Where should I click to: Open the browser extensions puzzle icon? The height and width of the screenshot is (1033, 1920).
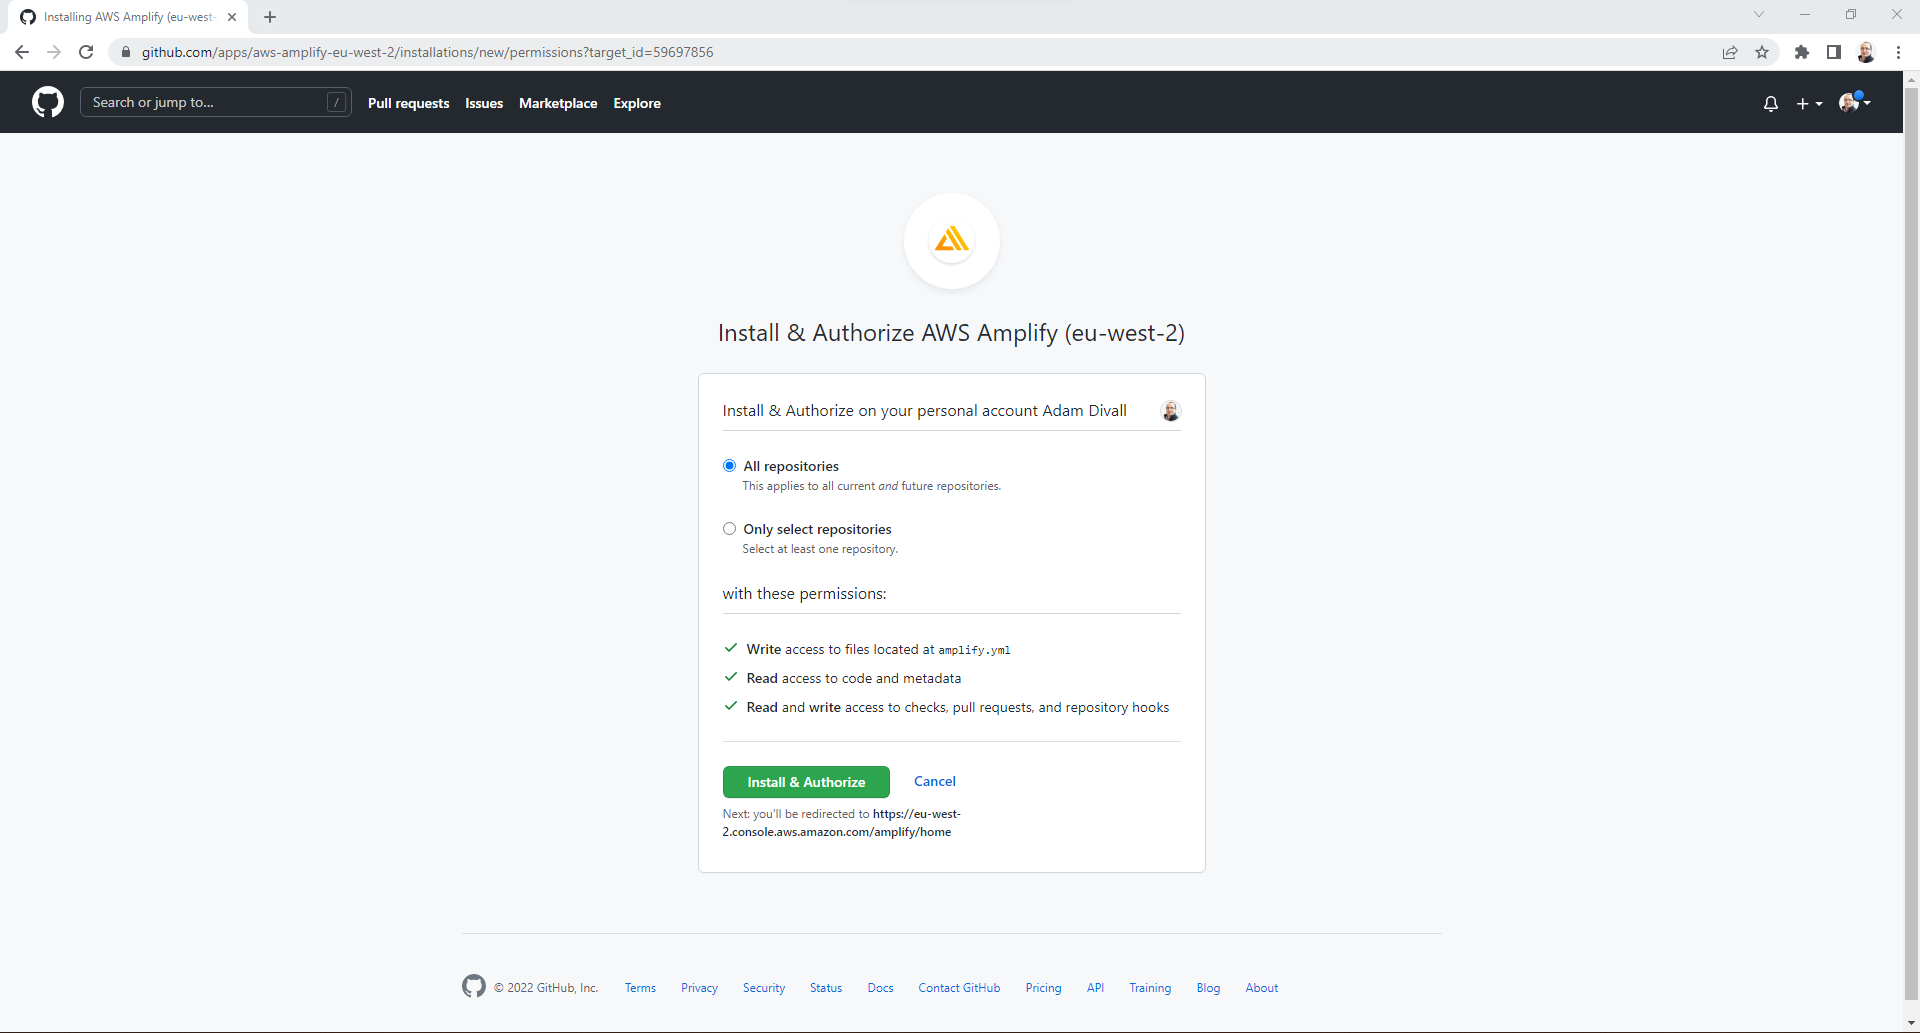[1802, 52]
